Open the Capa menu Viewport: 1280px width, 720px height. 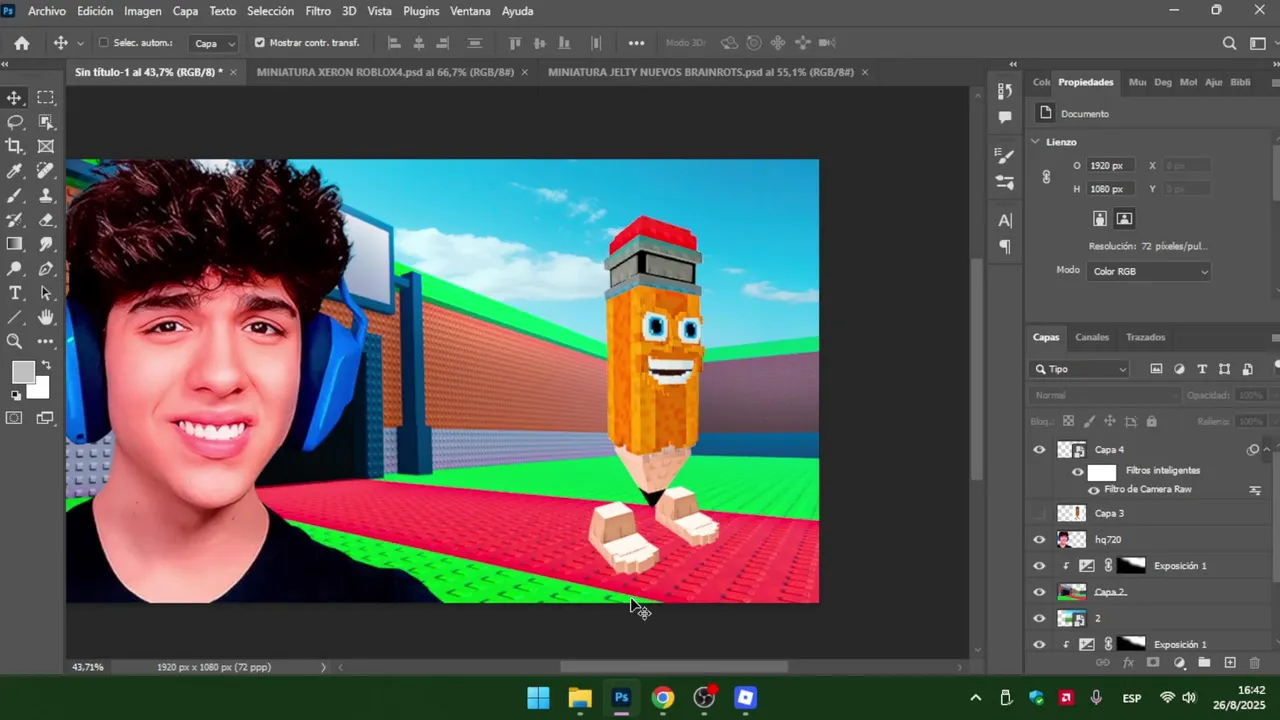pyautogui.click(x=185, y=11)
